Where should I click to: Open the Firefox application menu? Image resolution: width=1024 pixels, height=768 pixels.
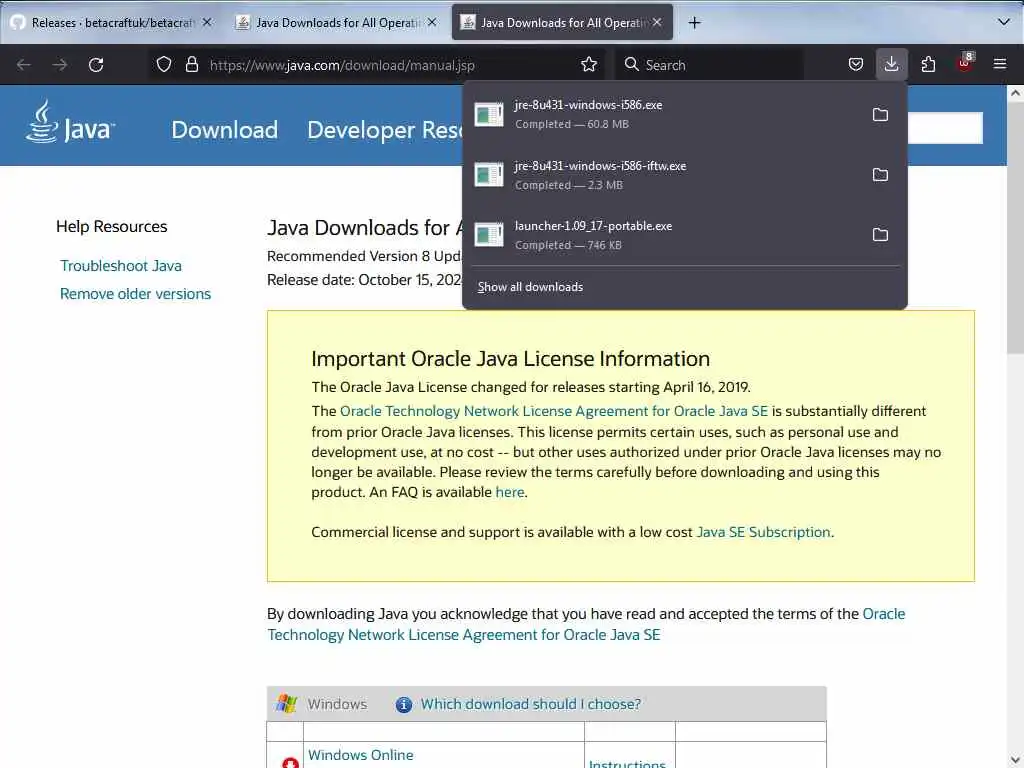click(1000, 65)
